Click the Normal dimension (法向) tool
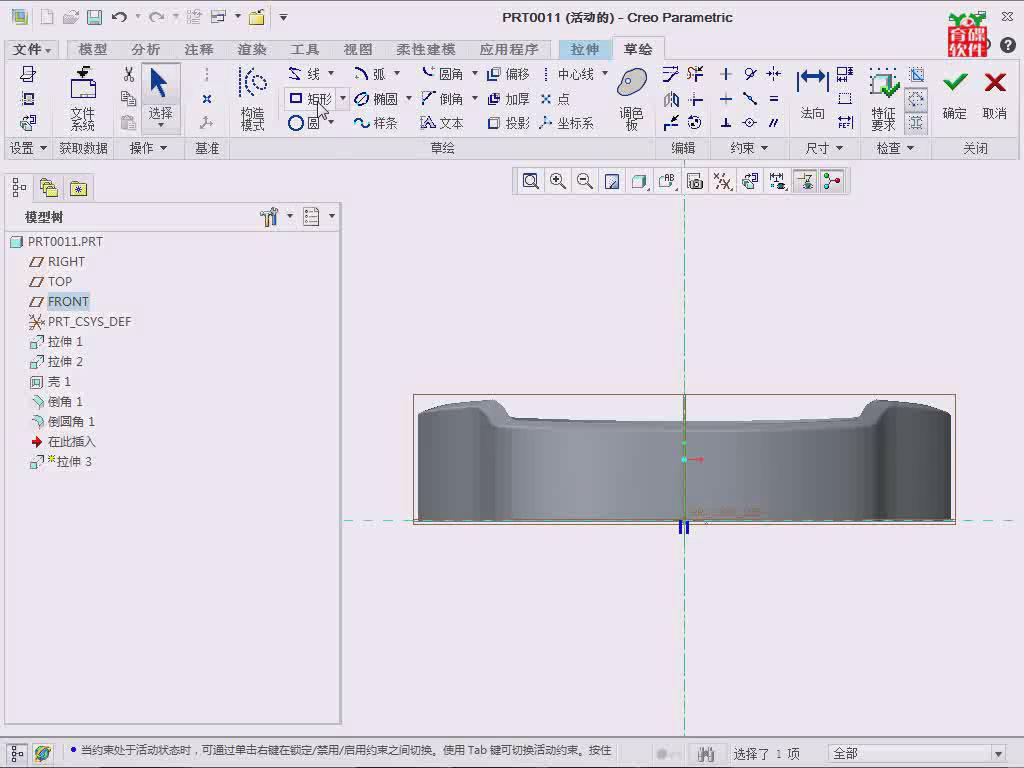The width and height of the screenshot is (1024, 768). [812, 95]
